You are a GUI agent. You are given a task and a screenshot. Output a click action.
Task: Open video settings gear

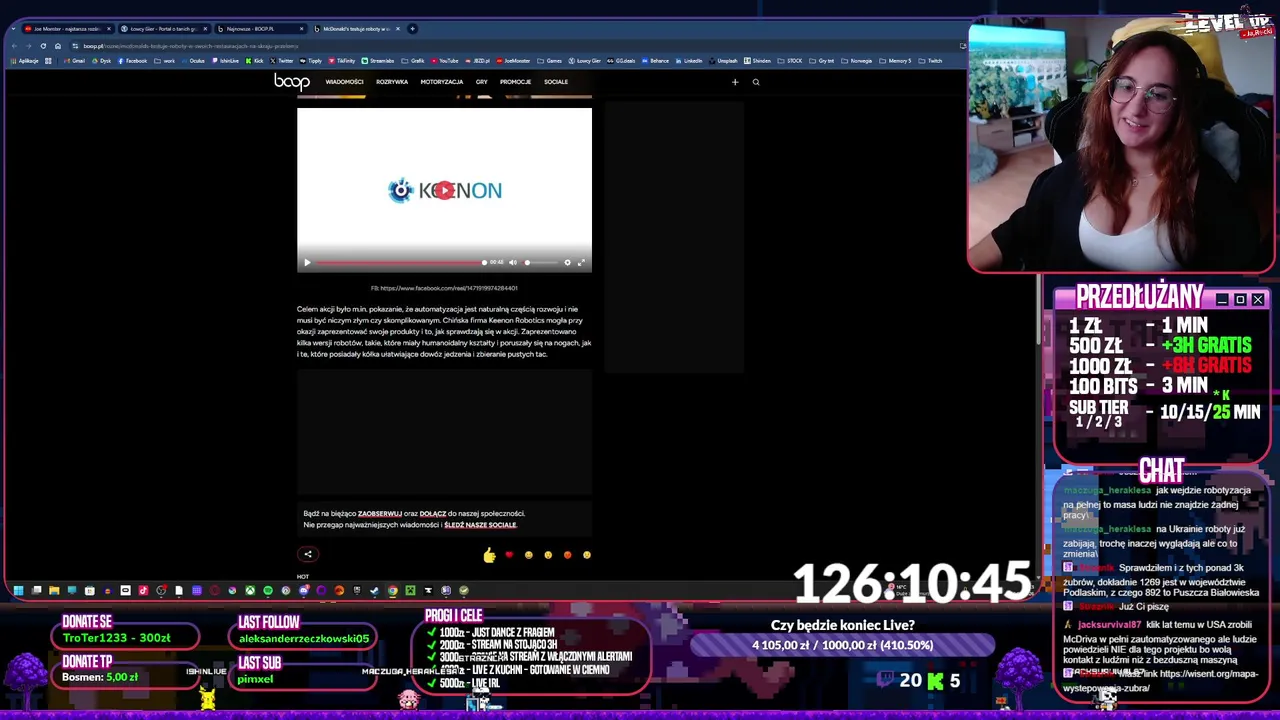click(x=567, y=263)
